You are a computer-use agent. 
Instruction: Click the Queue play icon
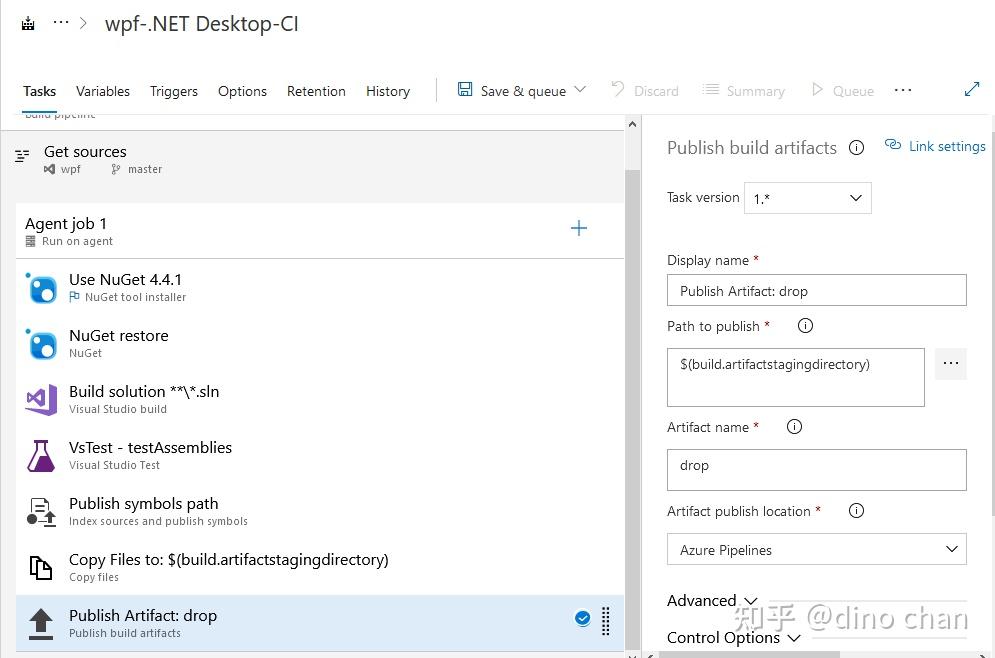click(x=817, y=89)
